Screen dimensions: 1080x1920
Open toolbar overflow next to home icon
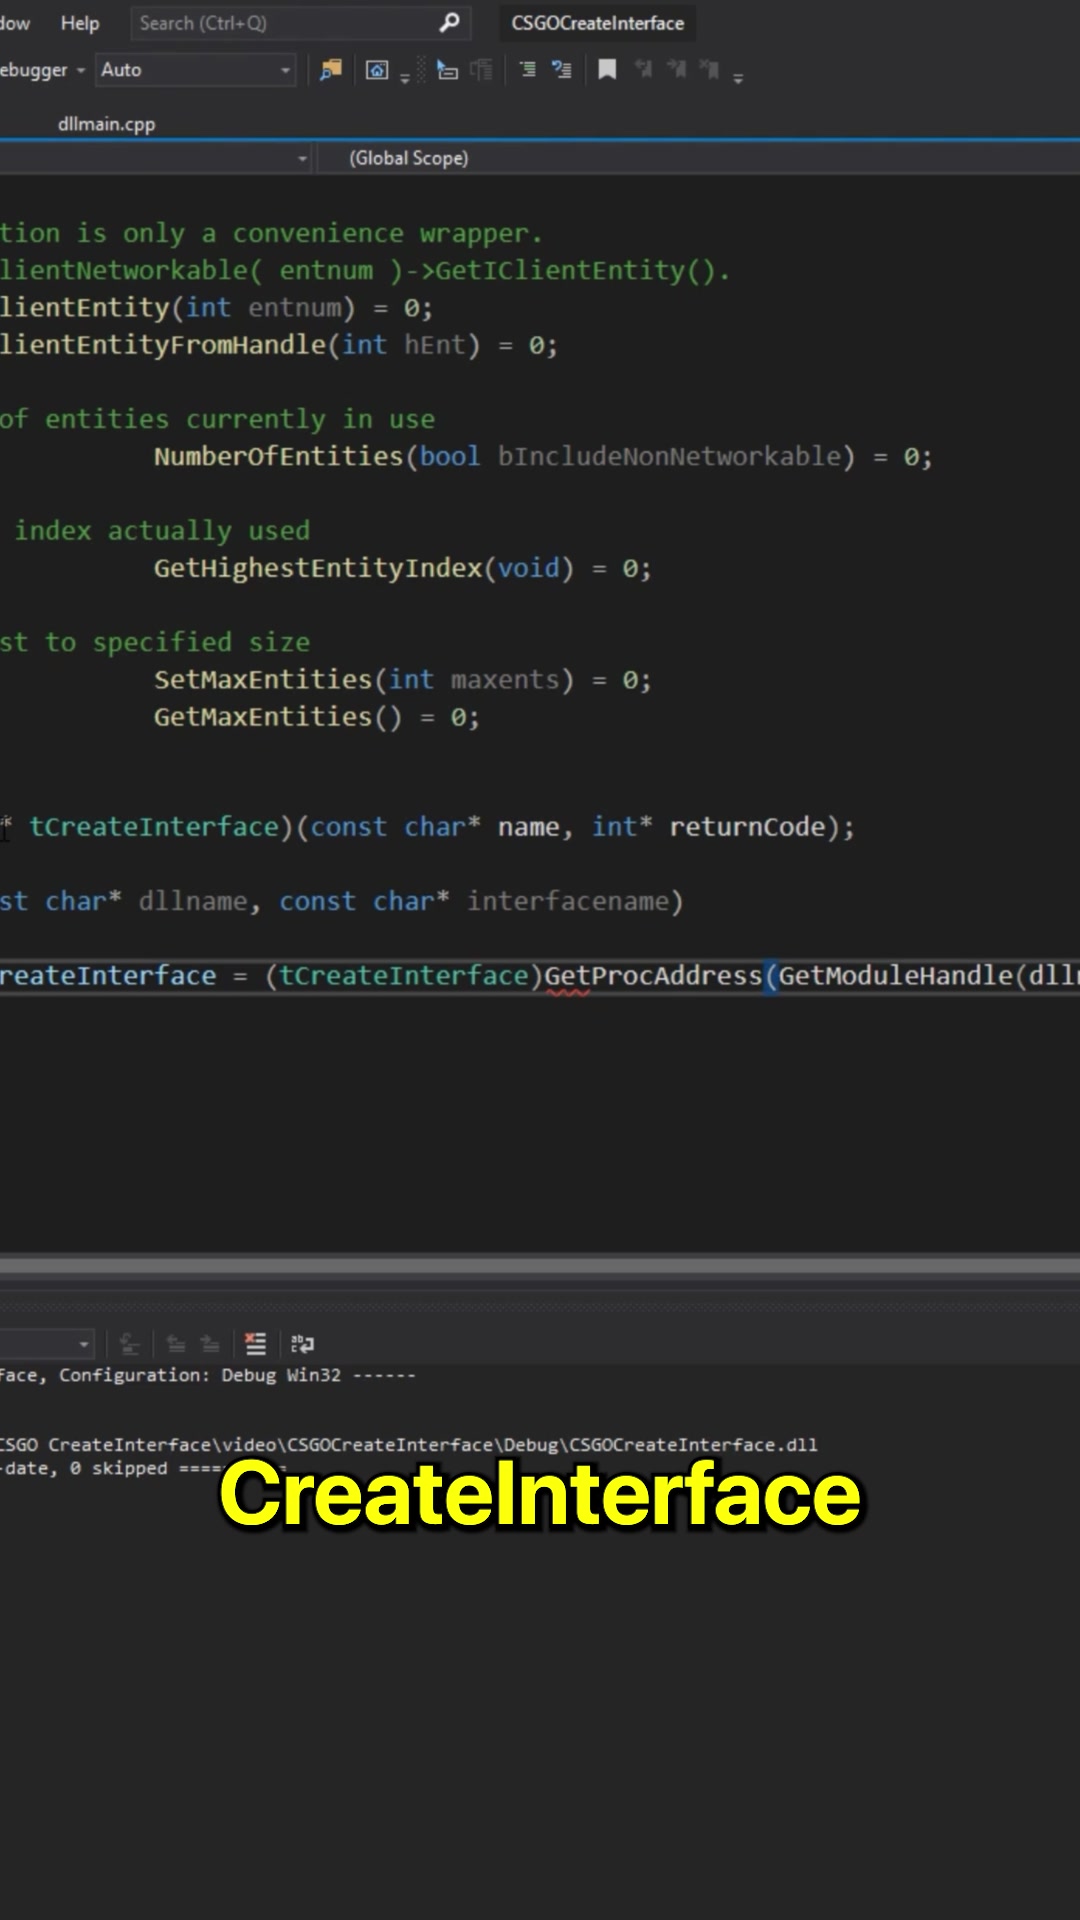(x=405, y=76)
